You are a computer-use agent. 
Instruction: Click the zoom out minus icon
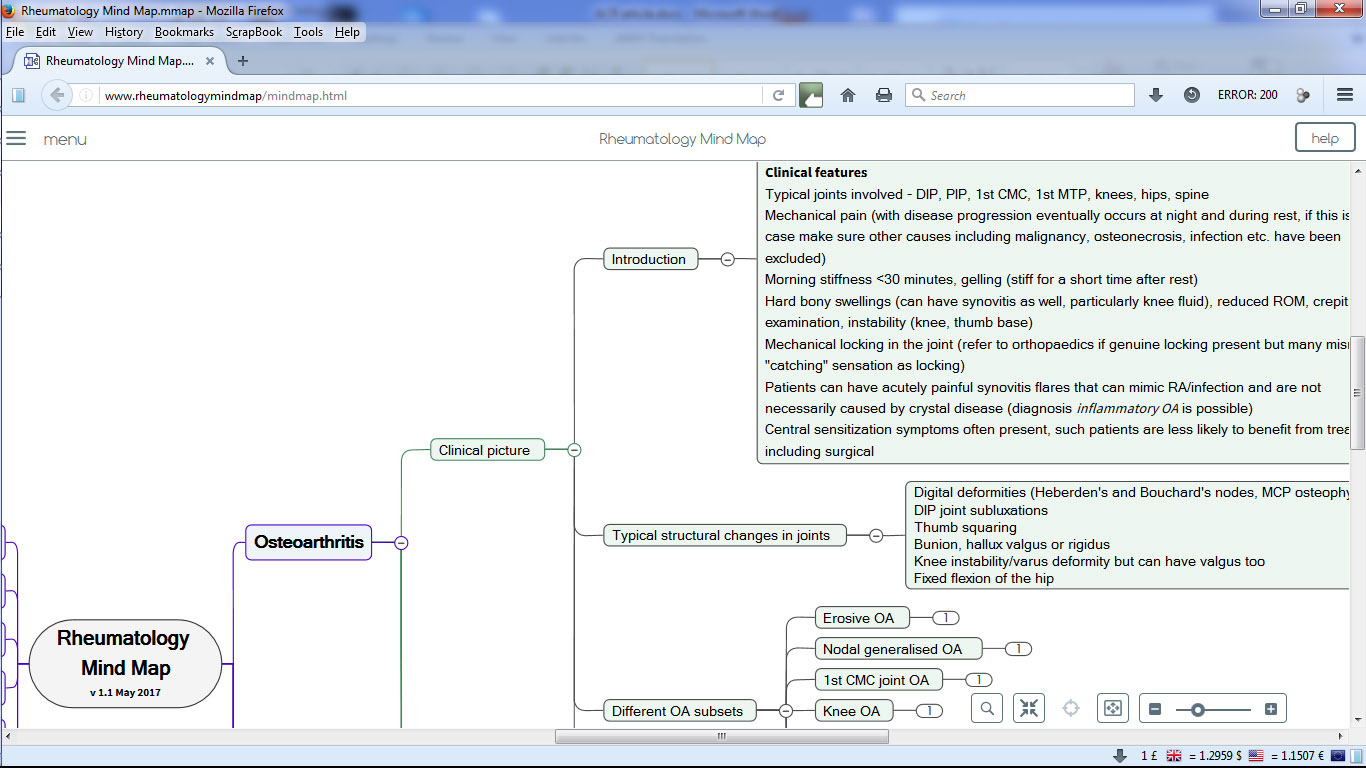point(1155,709)
